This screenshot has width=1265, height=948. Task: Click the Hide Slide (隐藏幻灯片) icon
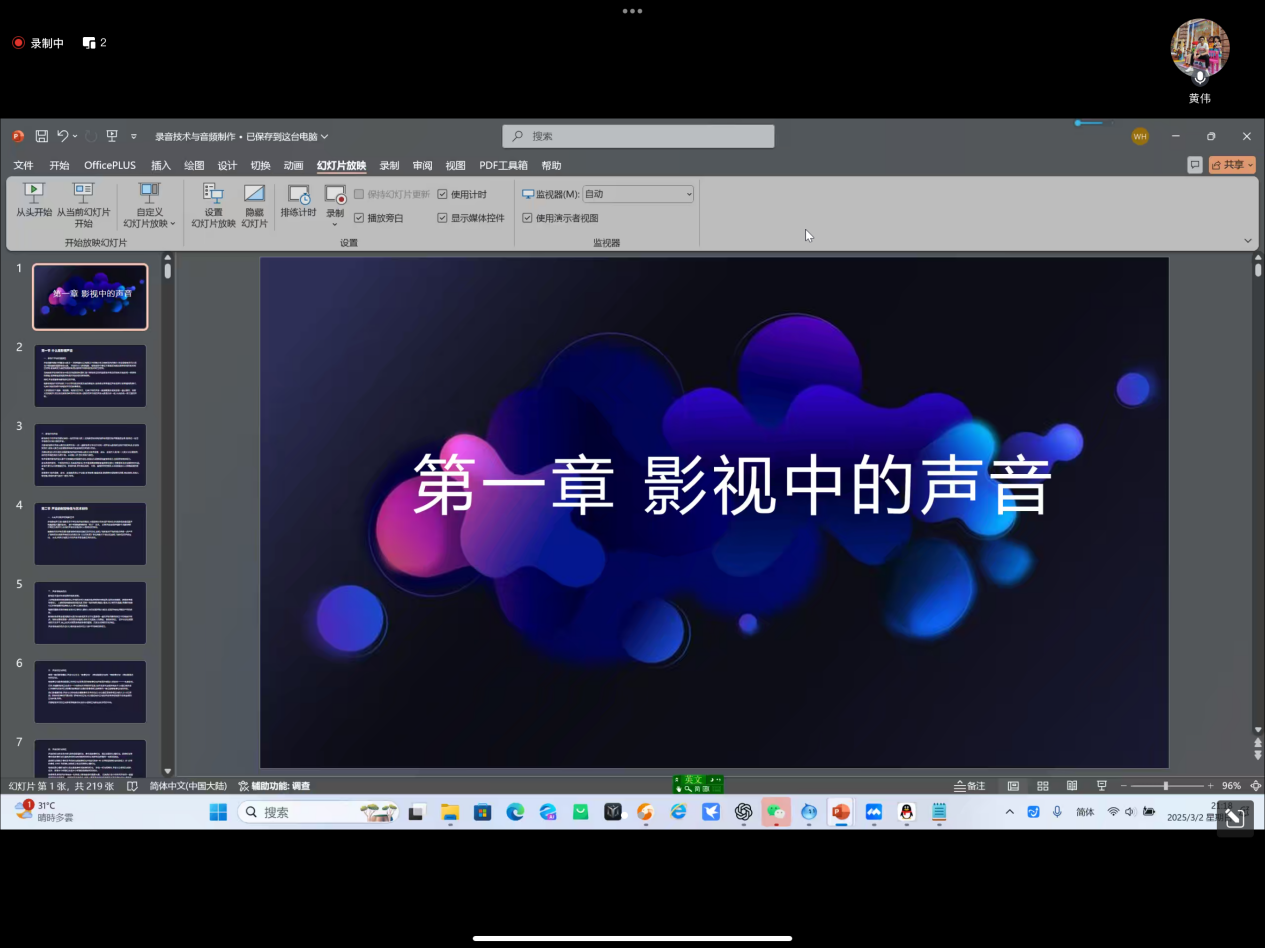(255, 205)
